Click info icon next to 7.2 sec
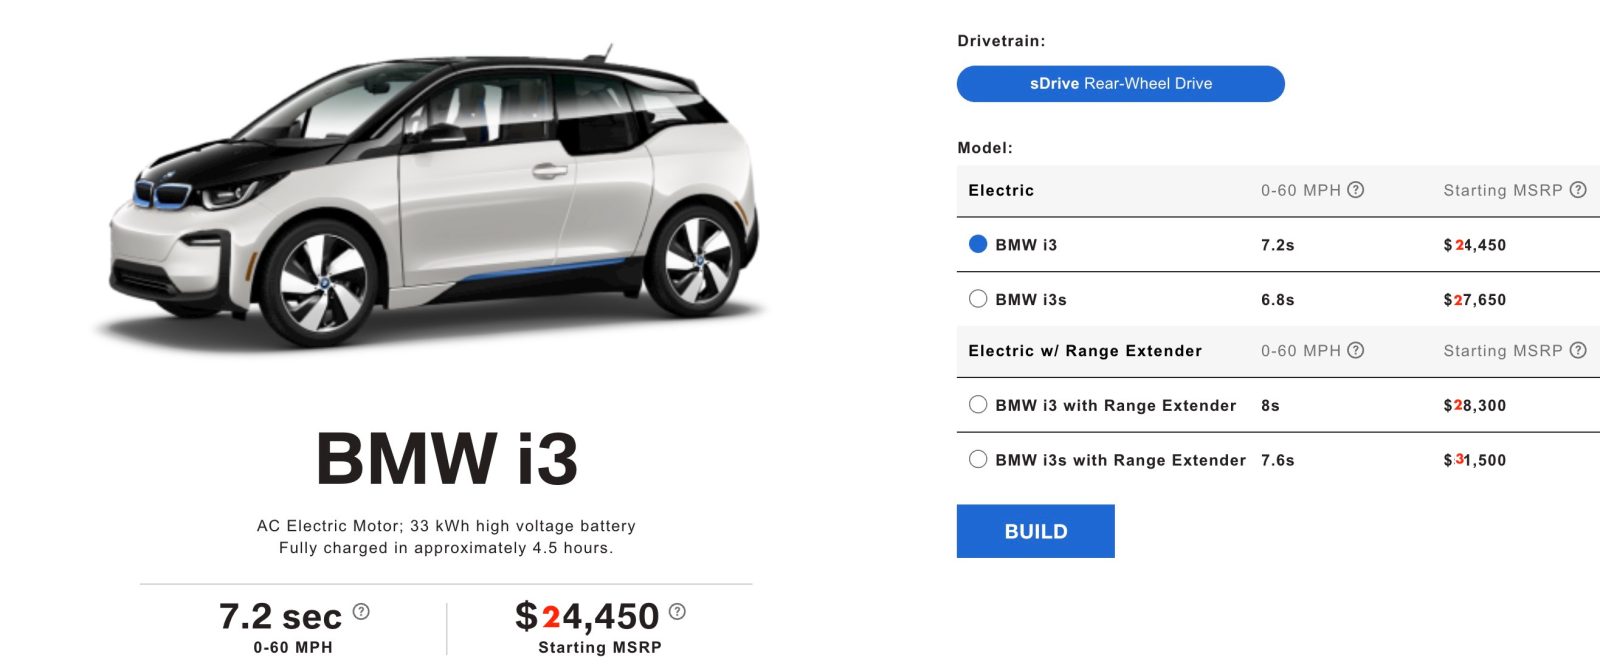Screen dimensions: 1600x671 point(361,611)
